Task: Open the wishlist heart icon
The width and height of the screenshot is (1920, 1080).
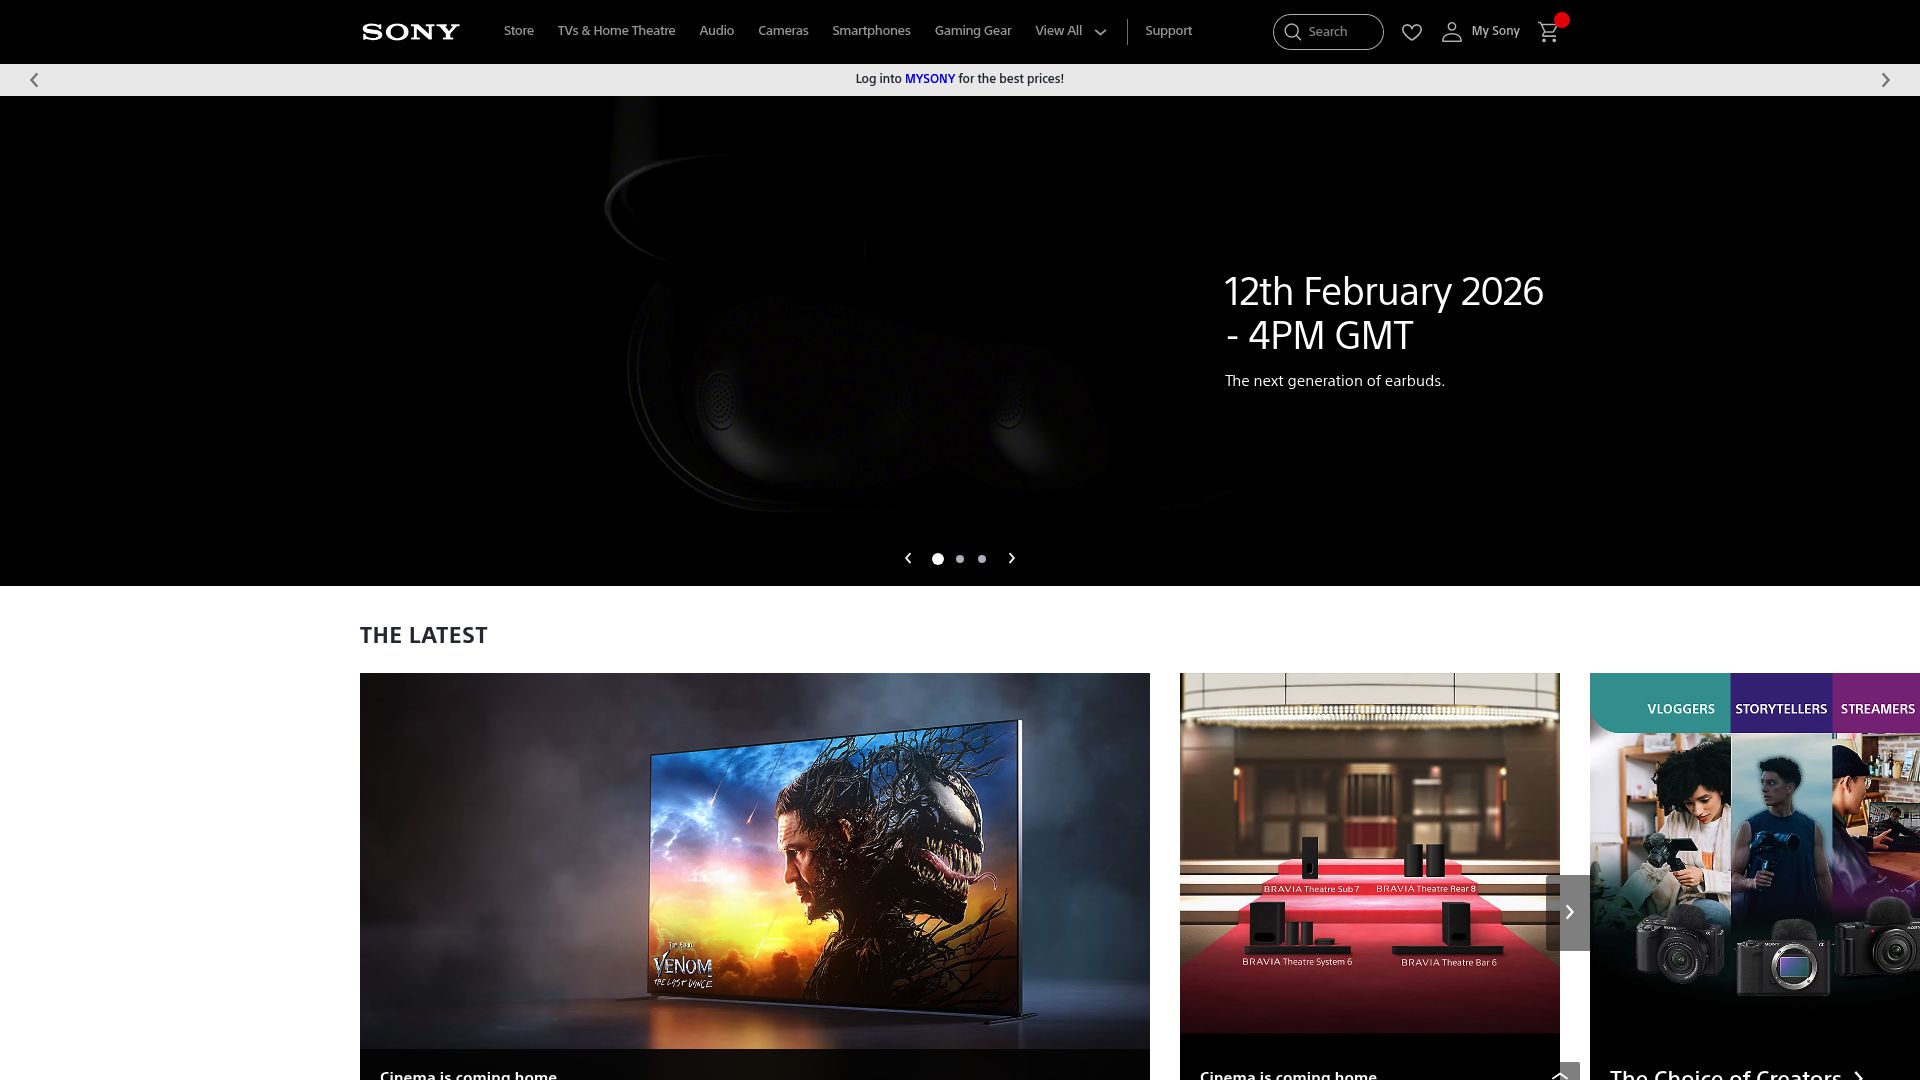Action: [1412, 32]
